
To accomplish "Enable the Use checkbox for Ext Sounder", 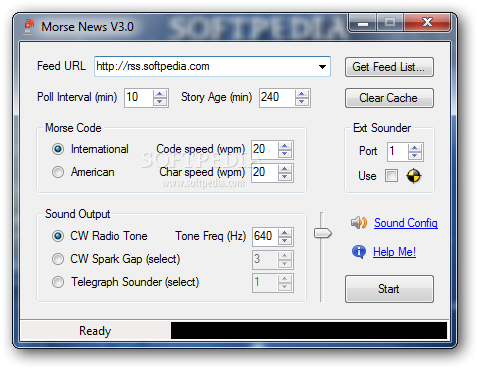I will point(391,175).
